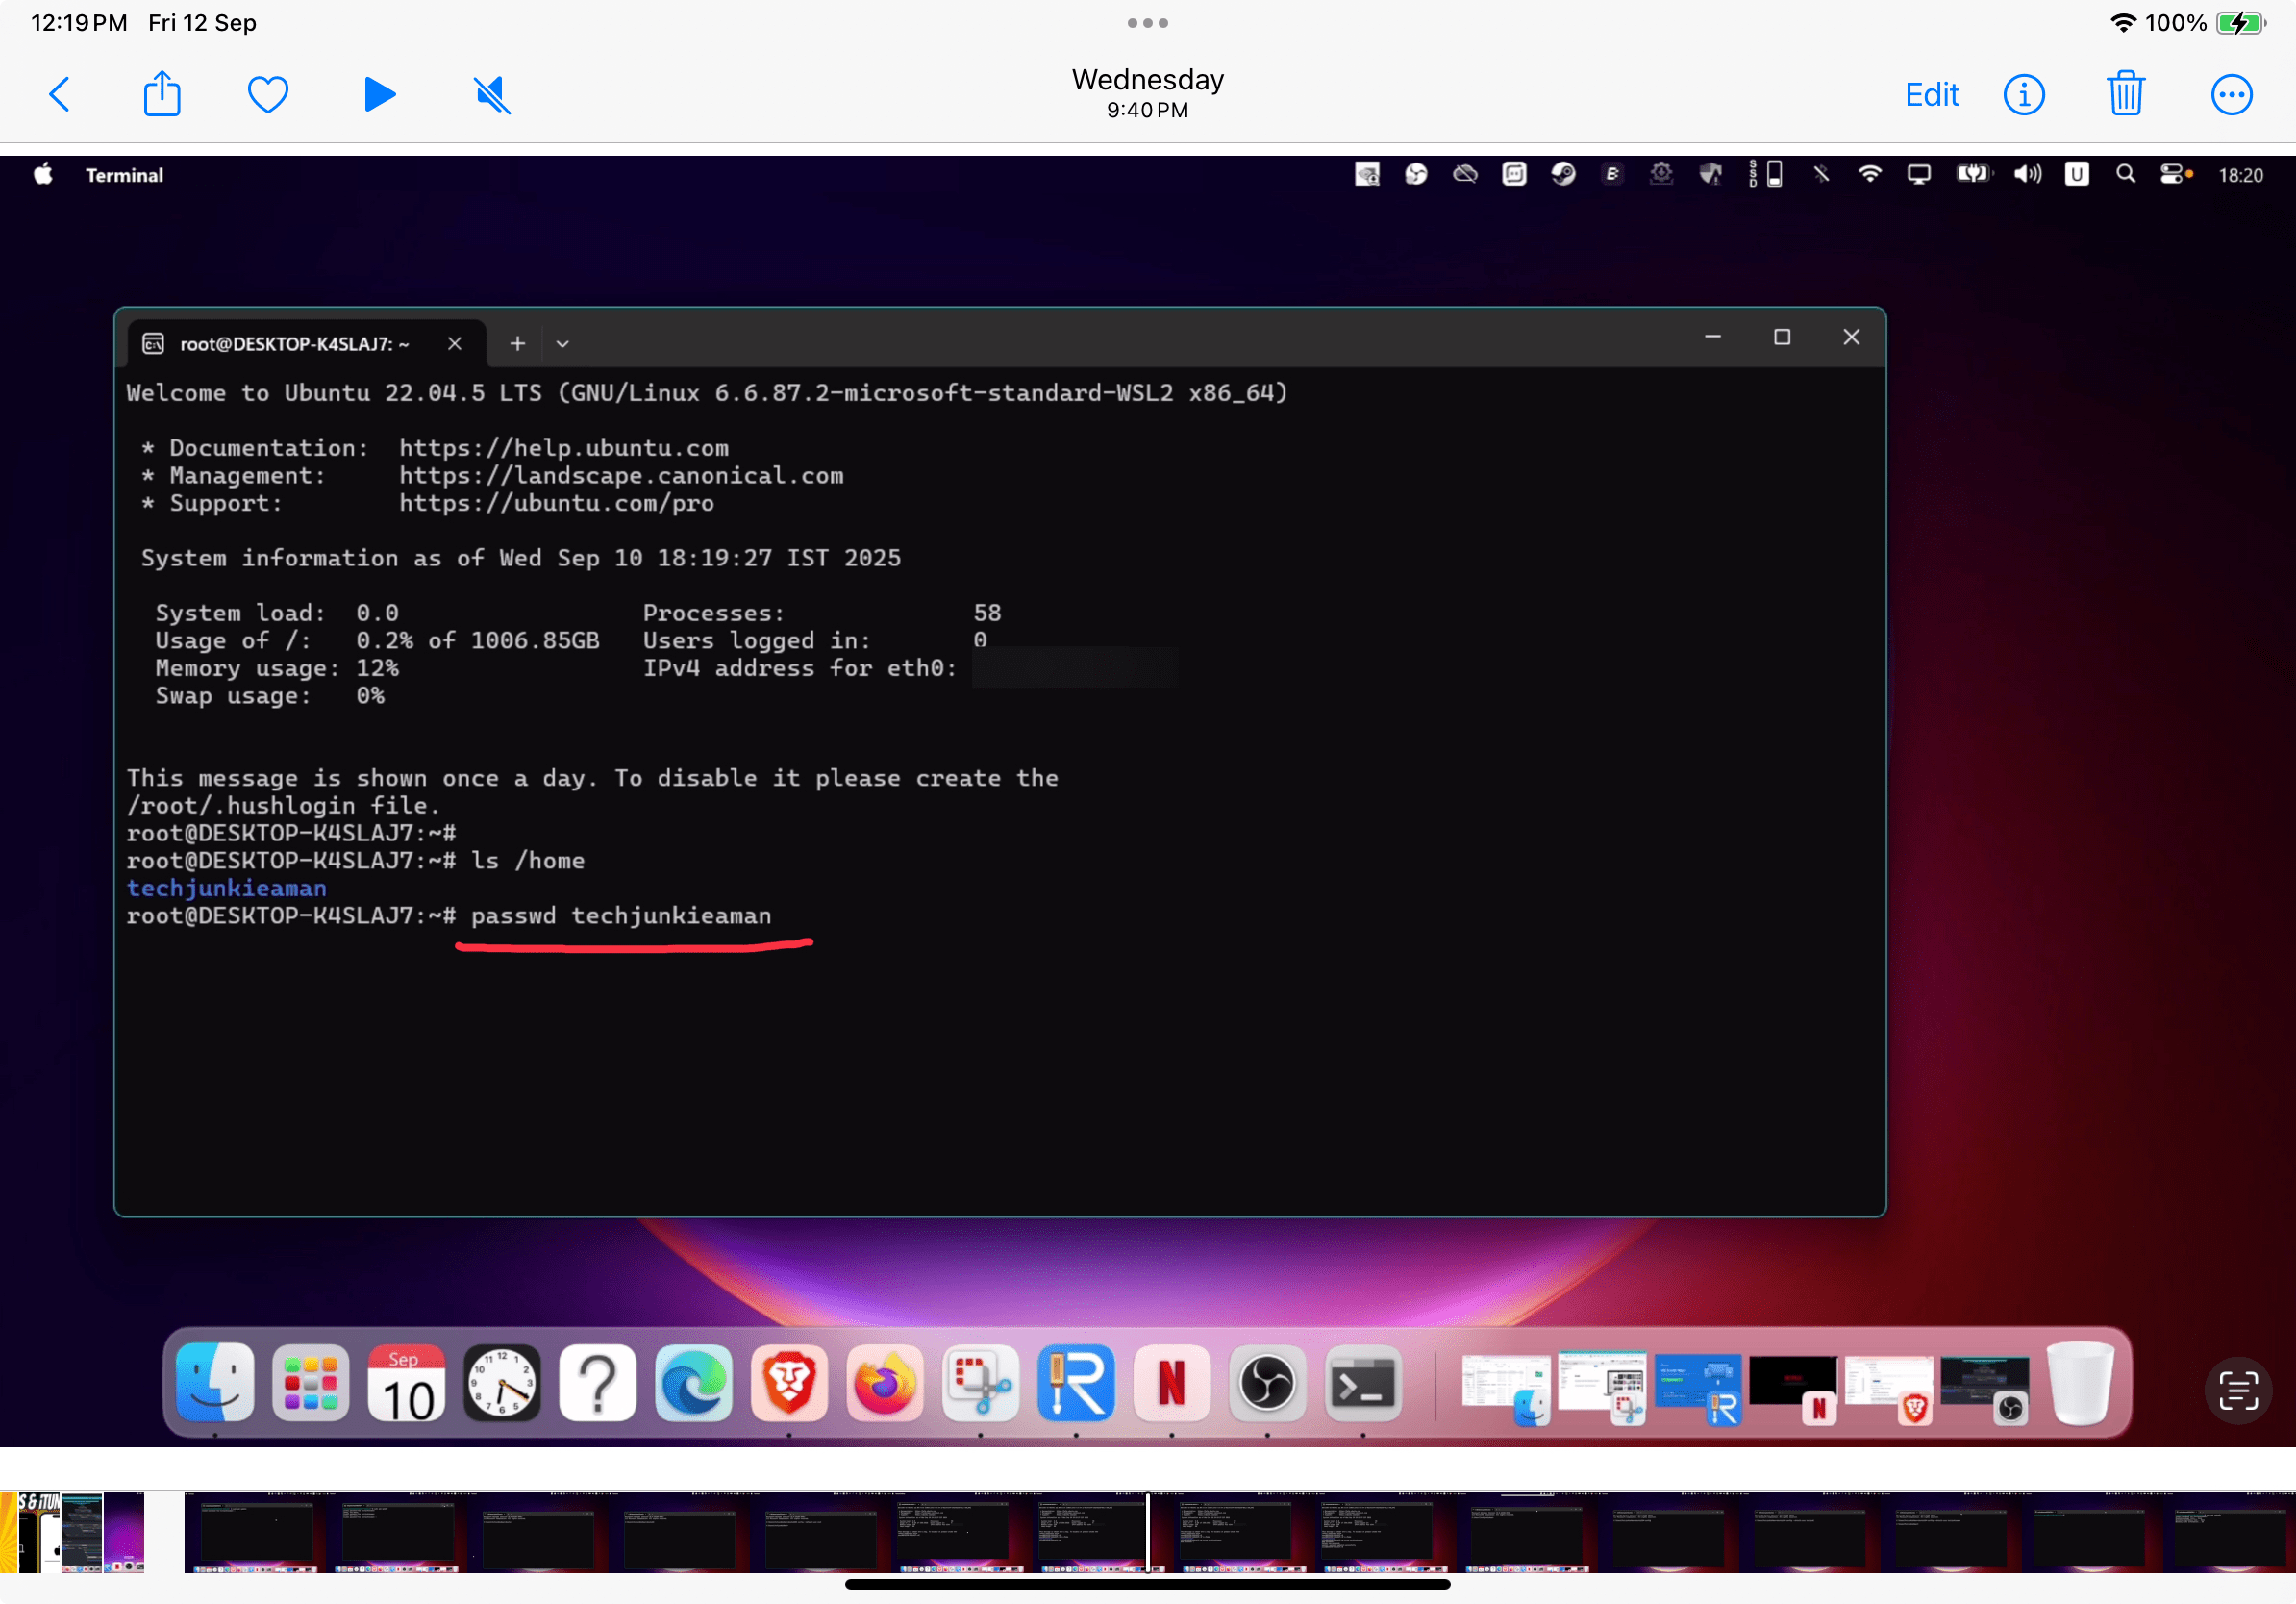
Task: Open new terminal tab plus button
Action: (x=517, y=343)
